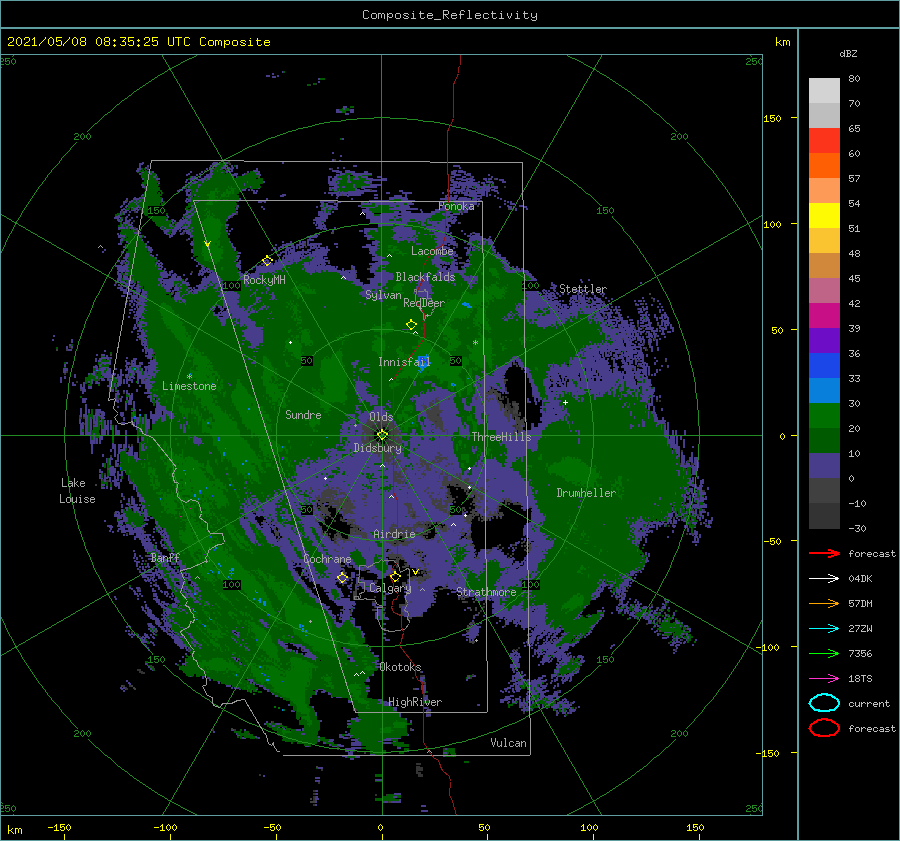Click the green 7356 arrow icon
The image size is (900, 841).
point(824,653)
